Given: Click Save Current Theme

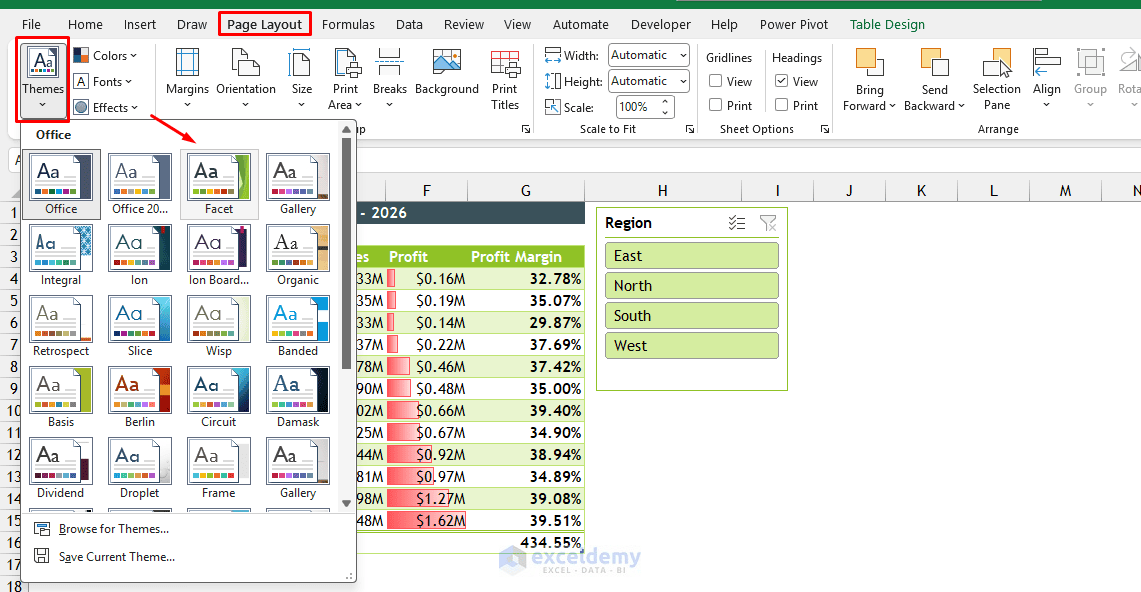Looking at the screenshot, I should (105, 556).
